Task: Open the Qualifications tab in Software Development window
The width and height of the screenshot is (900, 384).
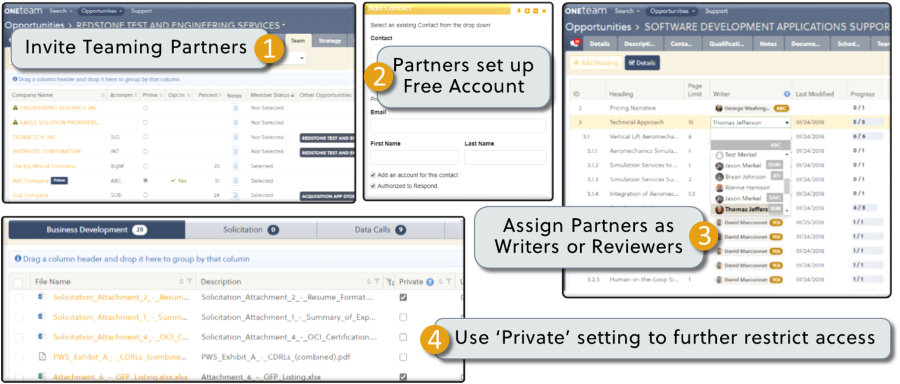Action: tap(727, 44)
